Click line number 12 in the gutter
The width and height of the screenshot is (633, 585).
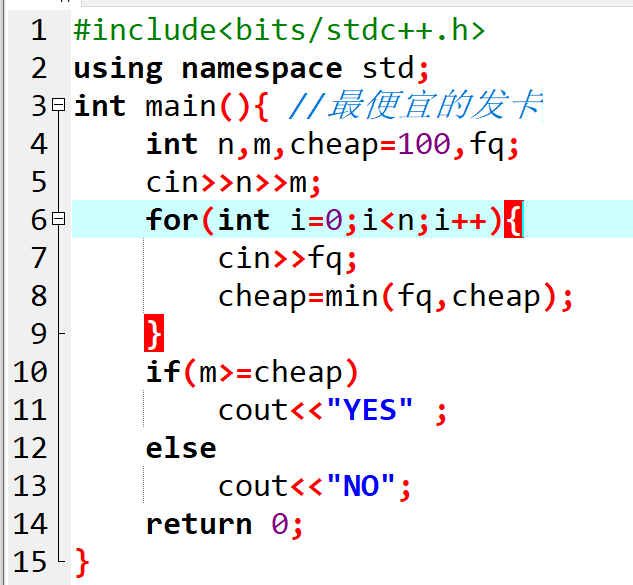(30, 448)
